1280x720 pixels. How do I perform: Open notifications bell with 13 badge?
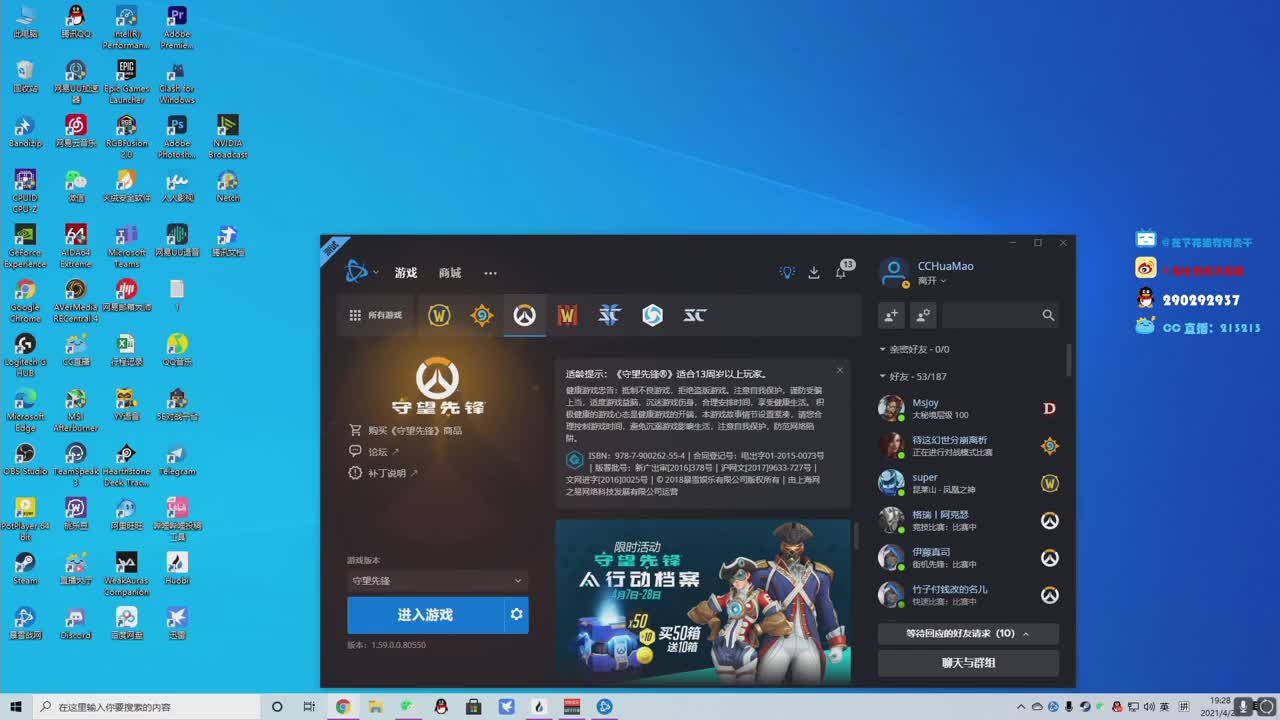pyautogui.click(x=842, y=270)
